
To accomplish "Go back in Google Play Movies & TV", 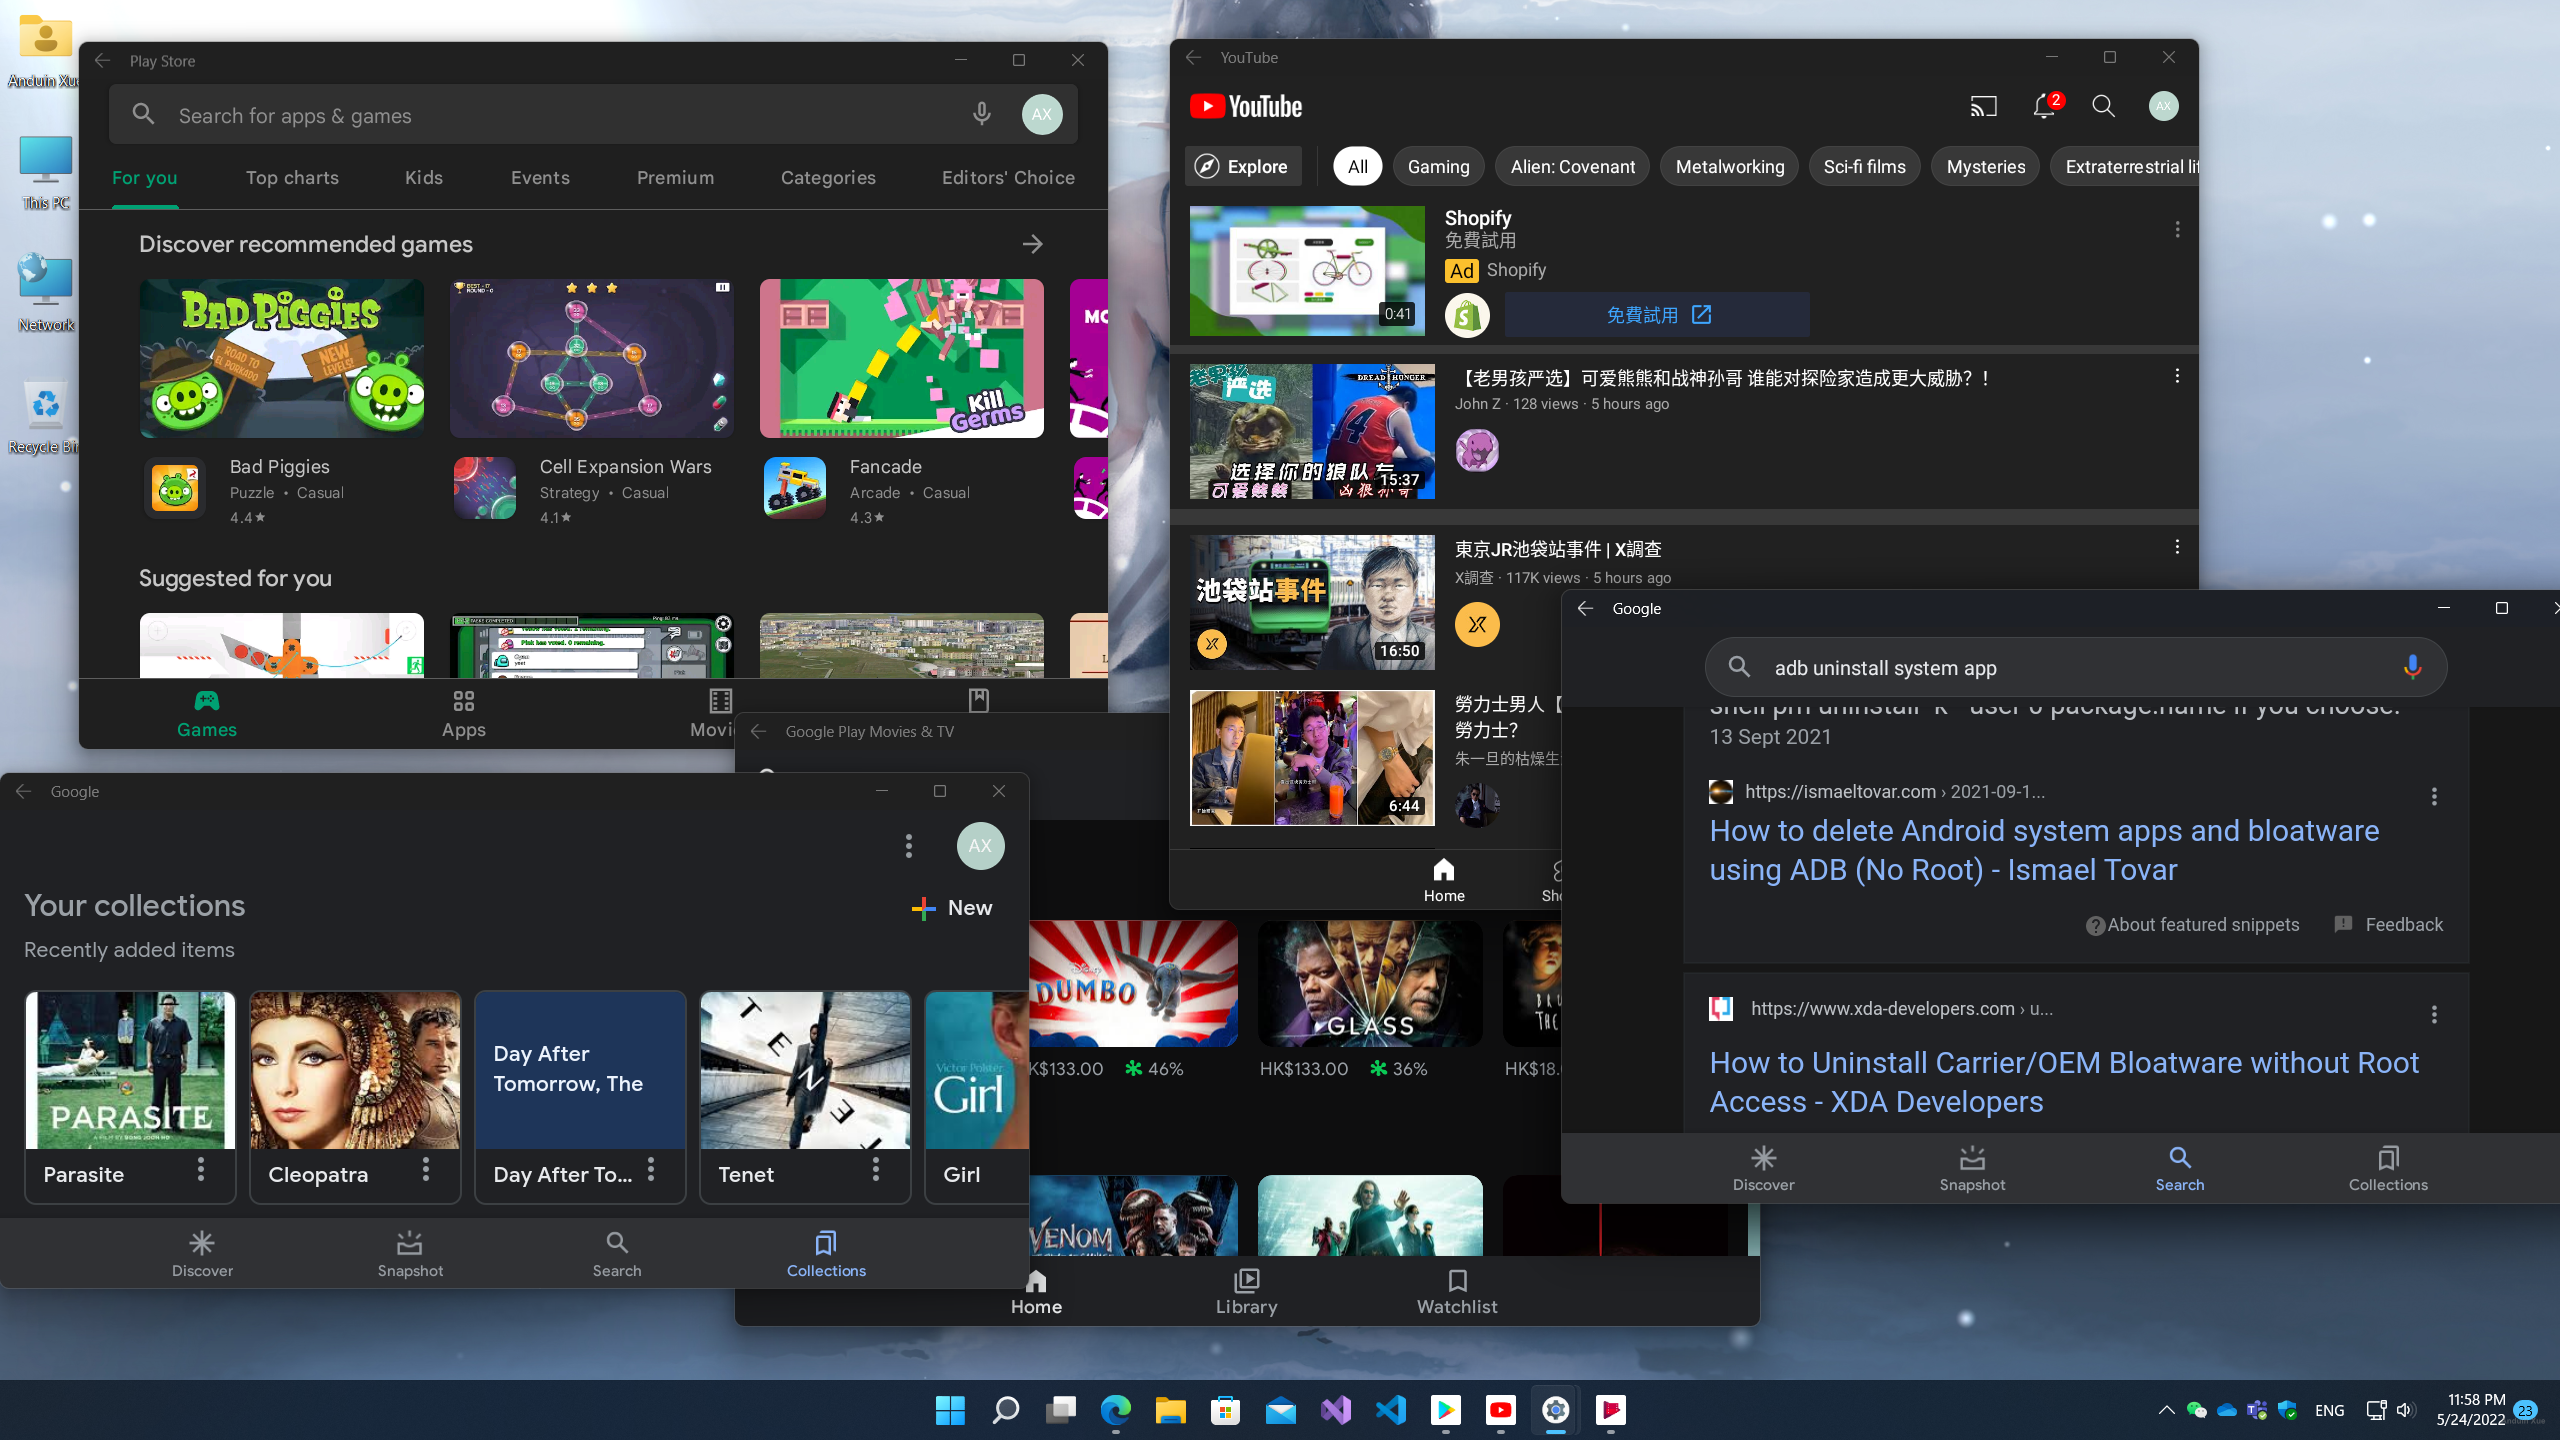I will (x=758, y=732).
